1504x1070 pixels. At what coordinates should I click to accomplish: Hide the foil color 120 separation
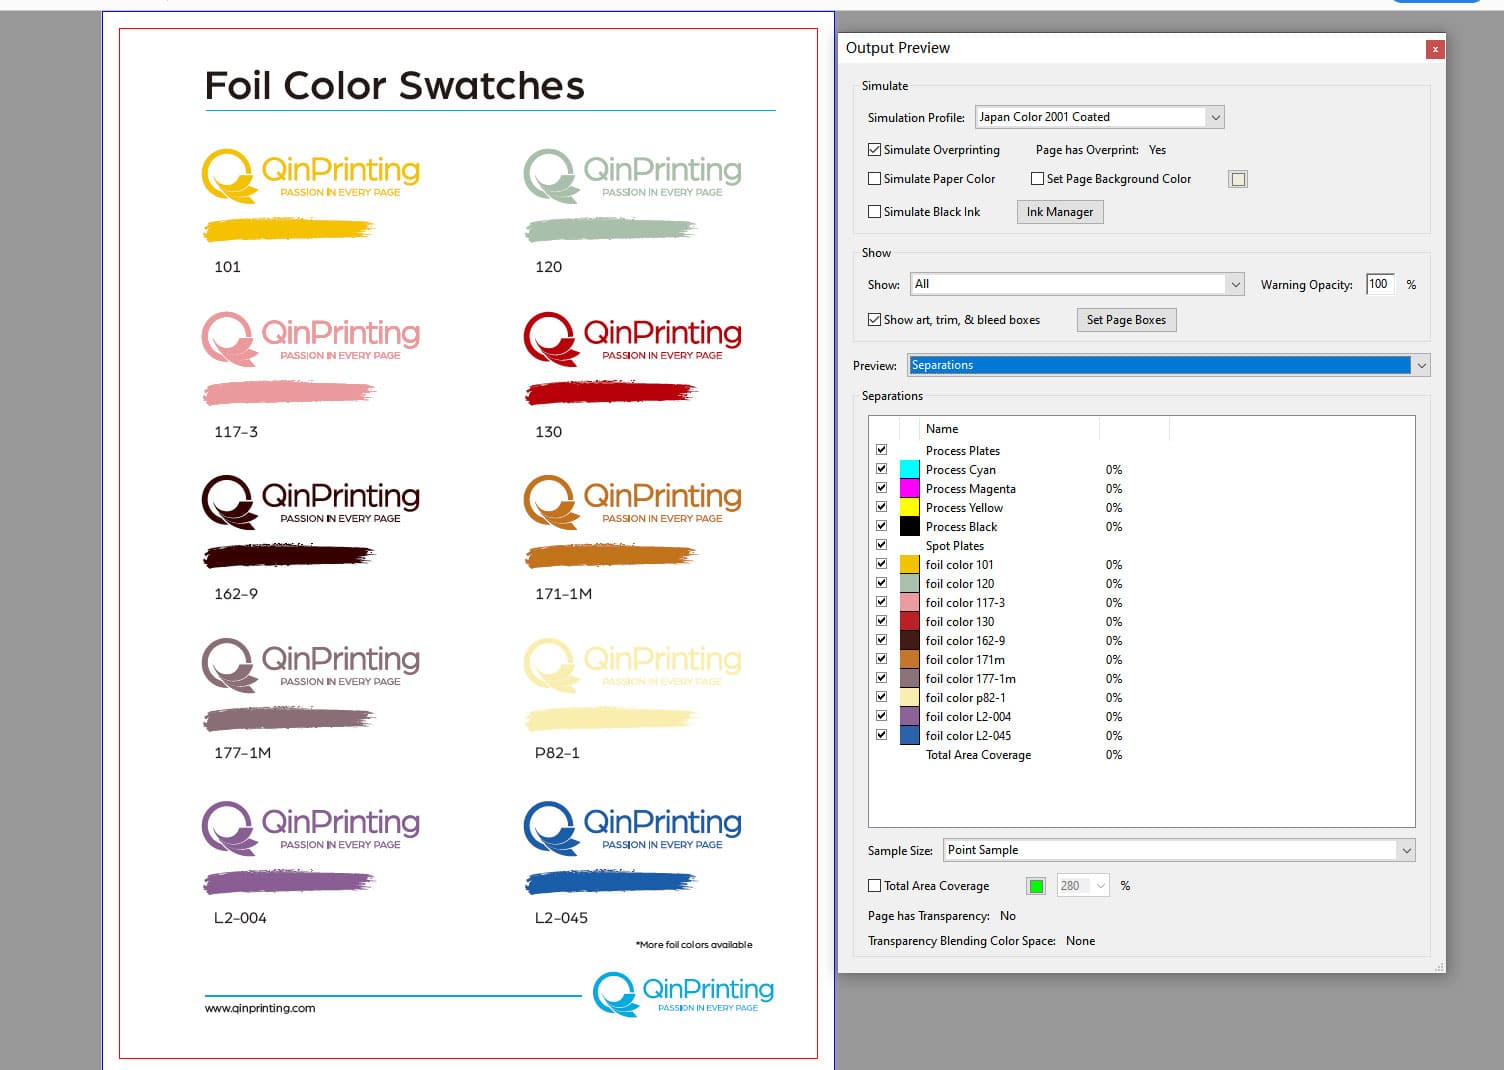coord(881,583)
